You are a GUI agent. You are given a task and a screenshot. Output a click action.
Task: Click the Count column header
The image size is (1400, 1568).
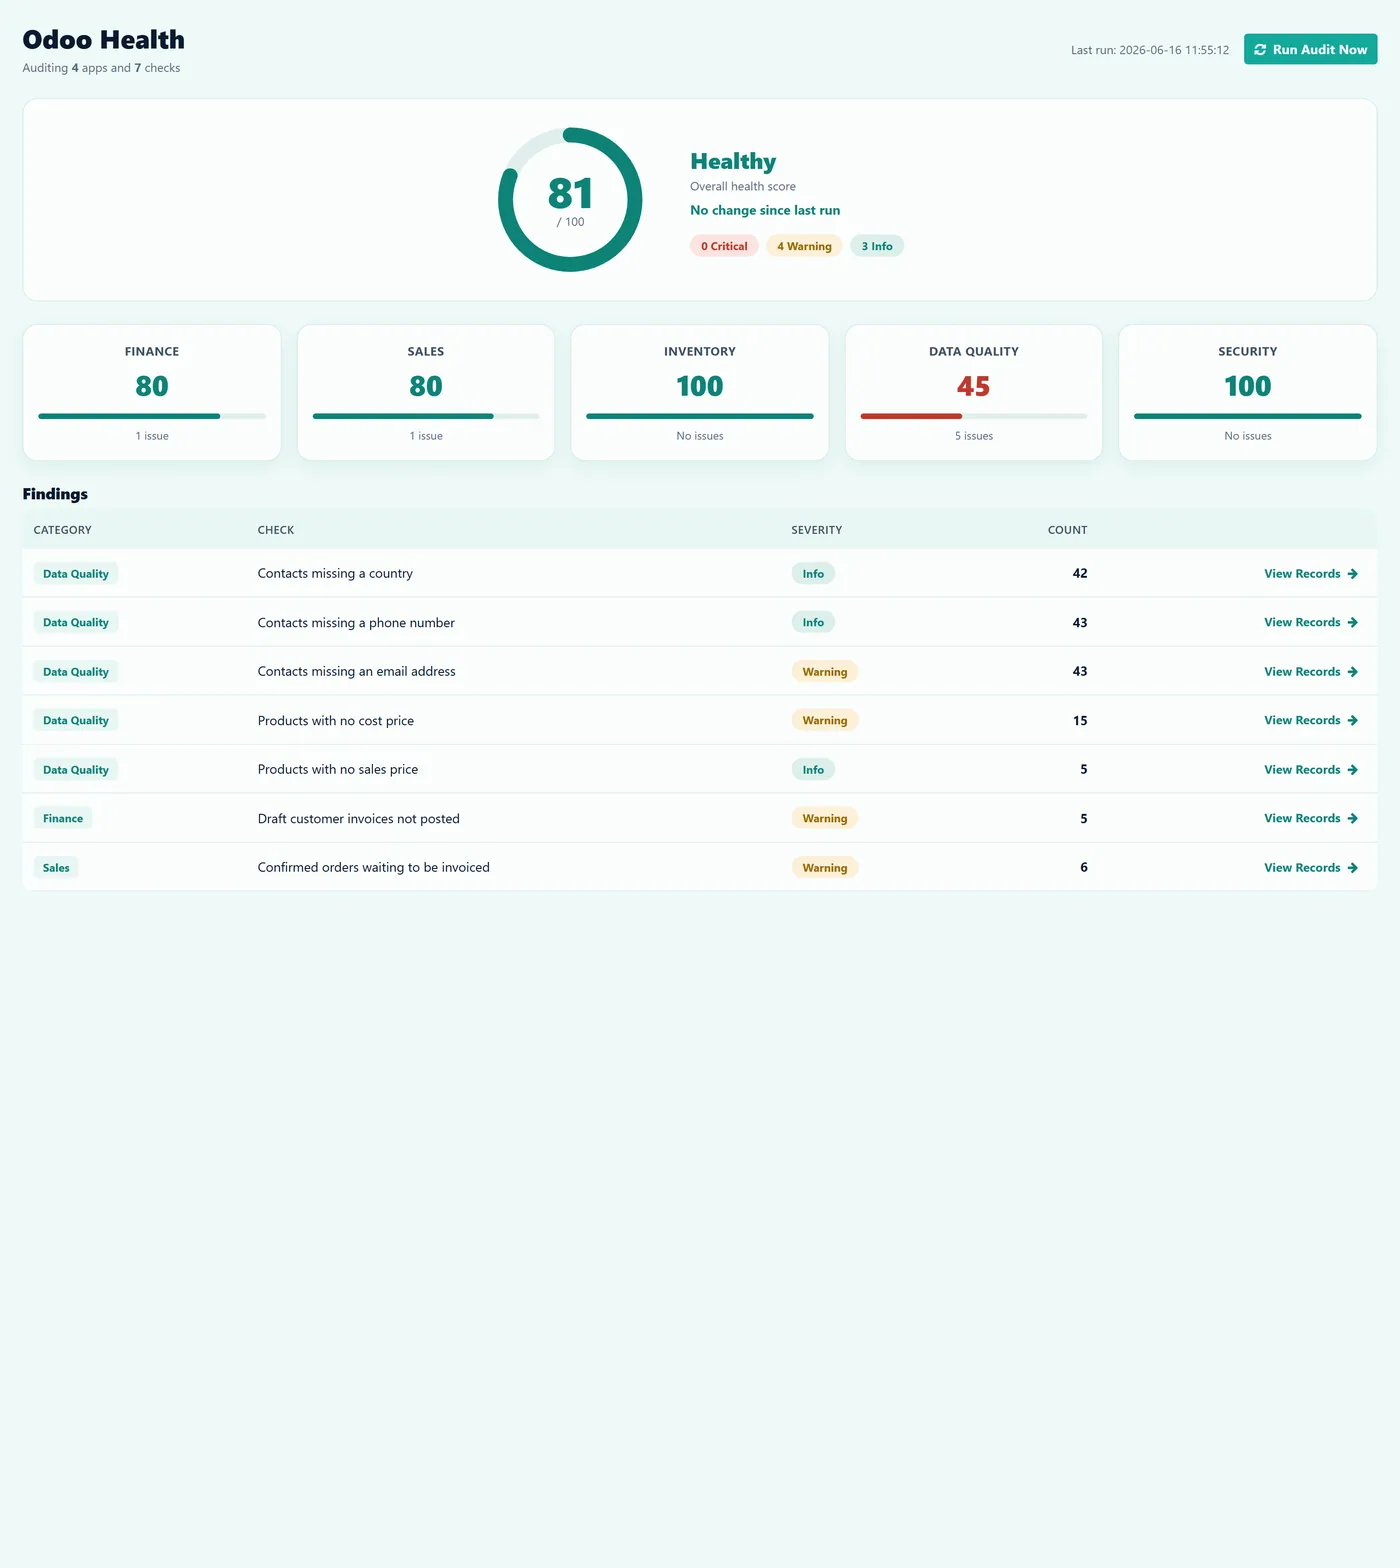tap(1067, 530)
